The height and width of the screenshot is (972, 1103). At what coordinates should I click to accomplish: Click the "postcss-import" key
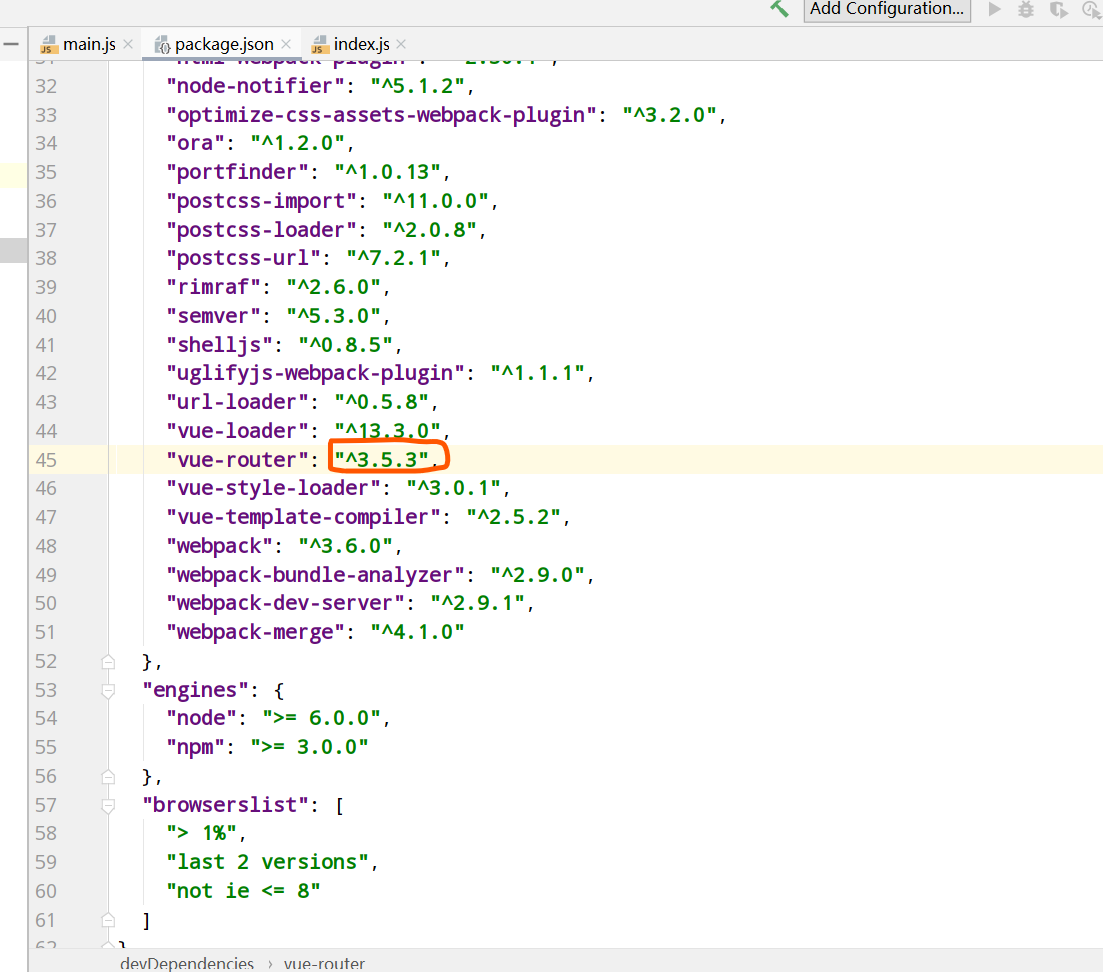[x=261, y=201]
